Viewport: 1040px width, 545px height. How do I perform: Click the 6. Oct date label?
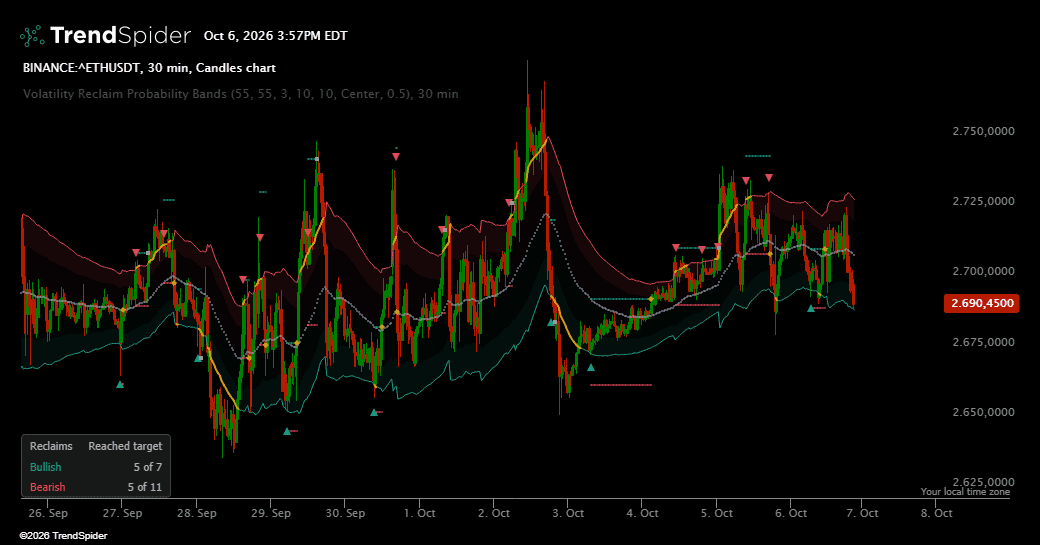pos(791,513)
